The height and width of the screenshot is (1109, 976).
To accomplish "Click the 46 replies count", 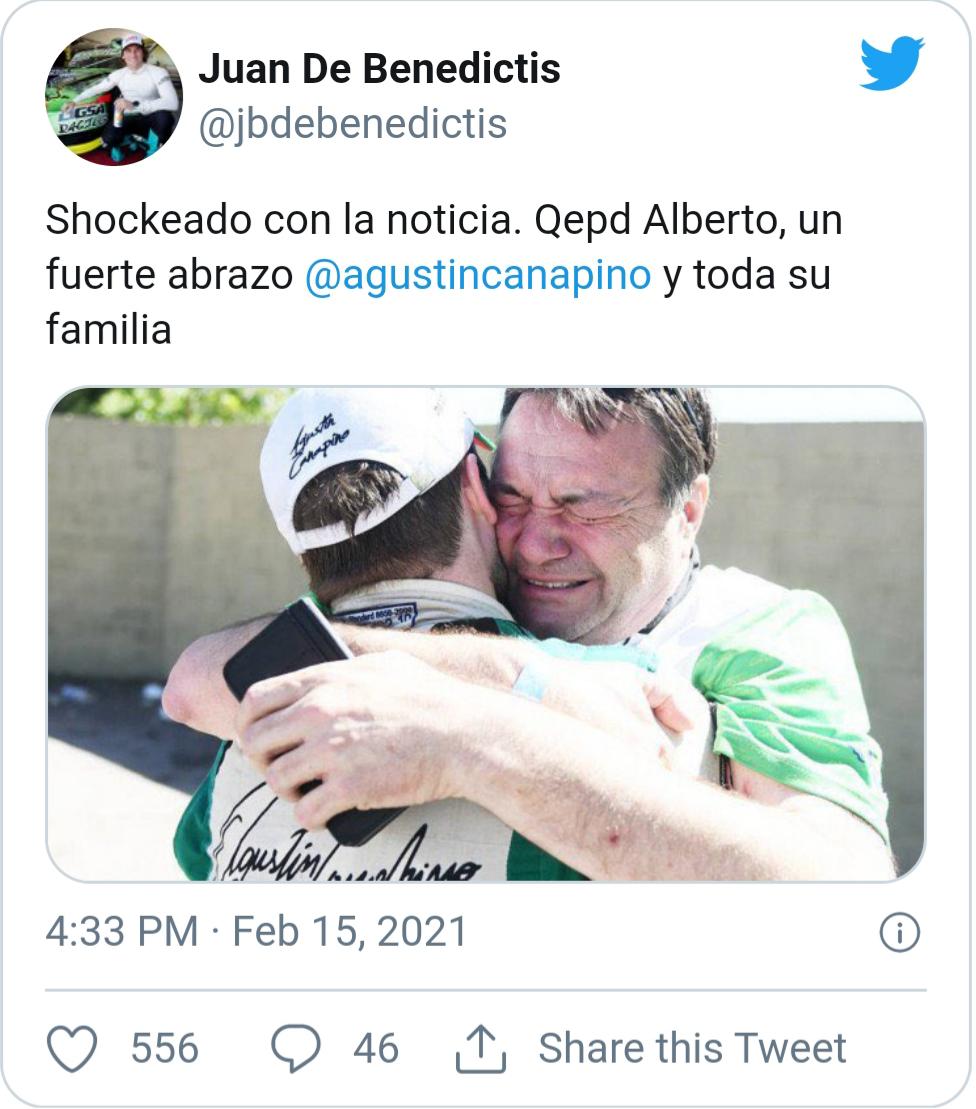I will pyautogui.click(x=376, y=1049).
